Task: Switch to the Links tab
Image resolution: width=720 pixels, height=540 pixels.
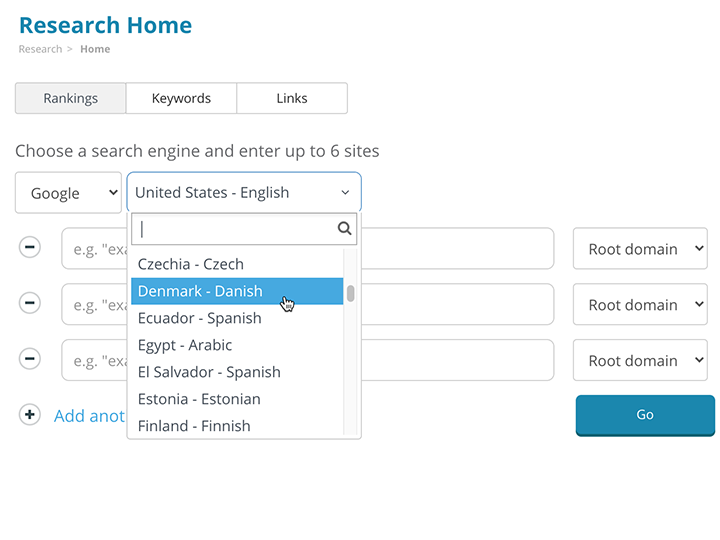Action: click(292, 98)
